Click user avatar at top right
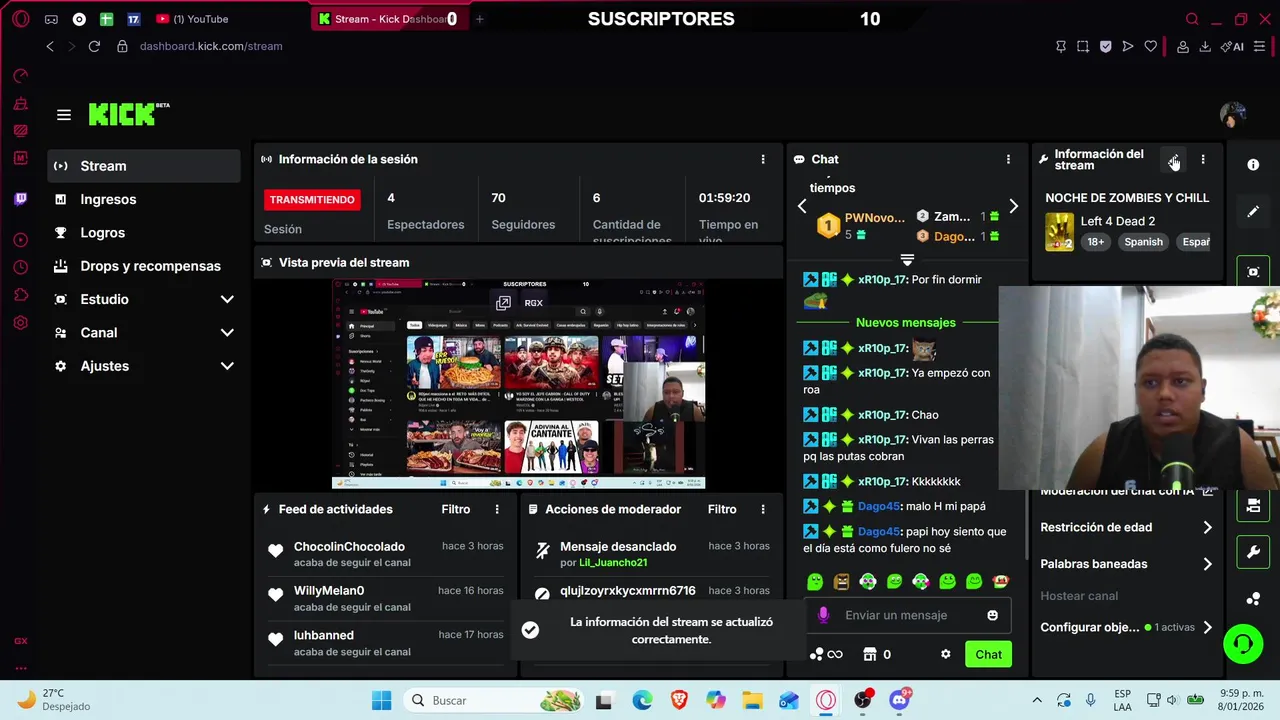The width and height of the screenshot is (1280, 720). pos(1232,114)
